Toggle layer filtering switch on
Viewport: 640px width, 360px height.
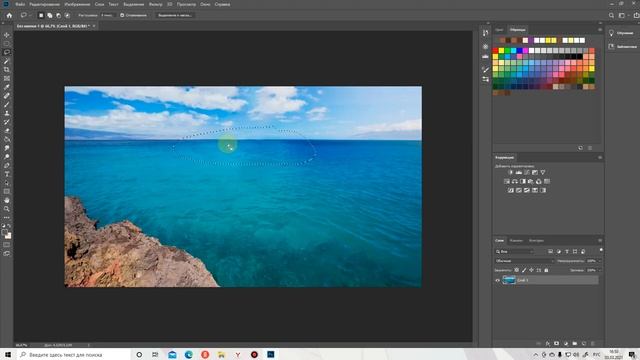click(x=601, y=250)
